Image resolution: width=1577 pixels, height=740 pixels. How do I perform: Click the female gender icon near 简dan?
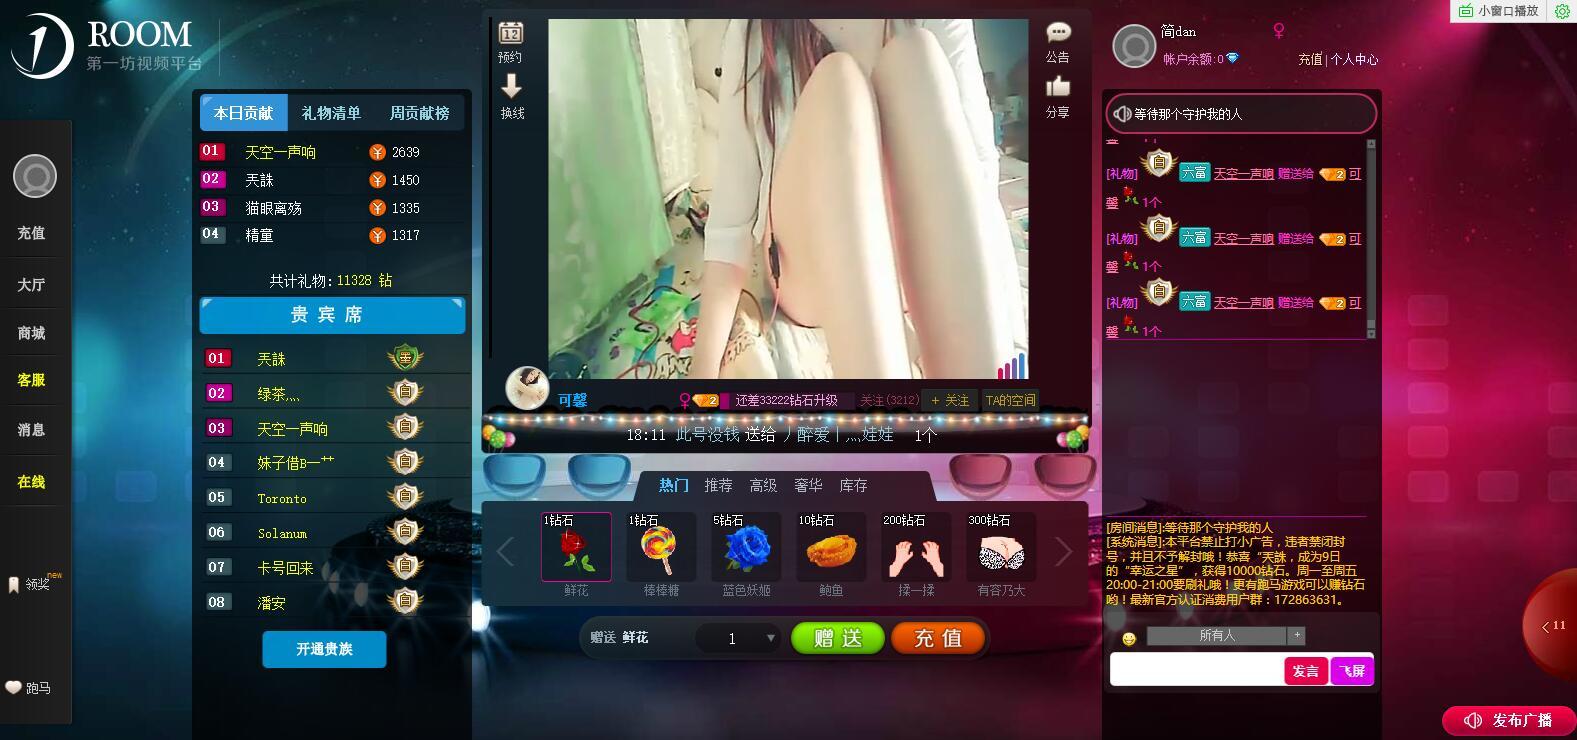coord(1278,31)
